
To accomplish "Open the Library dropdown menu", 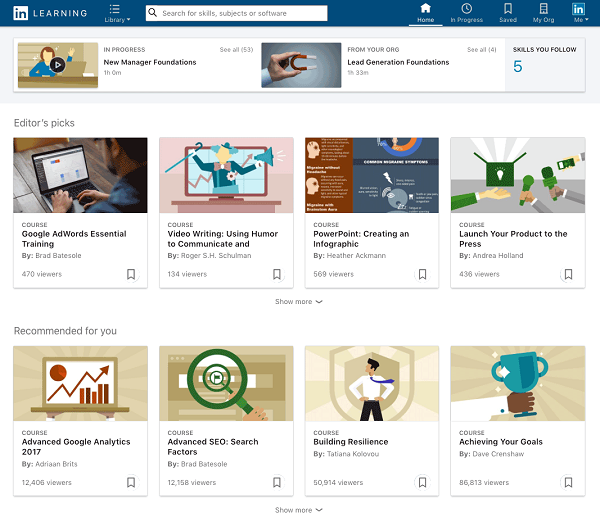I will pos(117,13).
